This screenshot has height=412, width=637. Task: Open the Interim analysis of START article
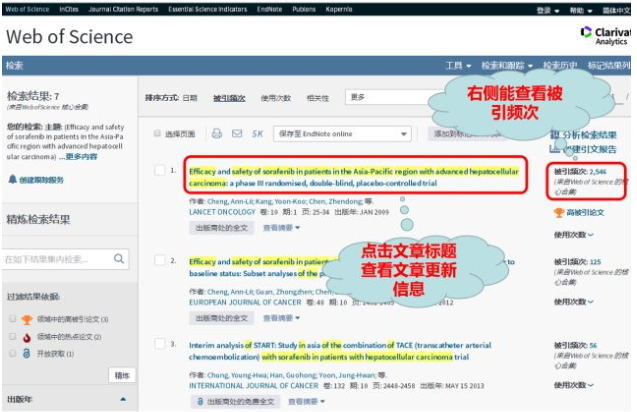point(340,351)
